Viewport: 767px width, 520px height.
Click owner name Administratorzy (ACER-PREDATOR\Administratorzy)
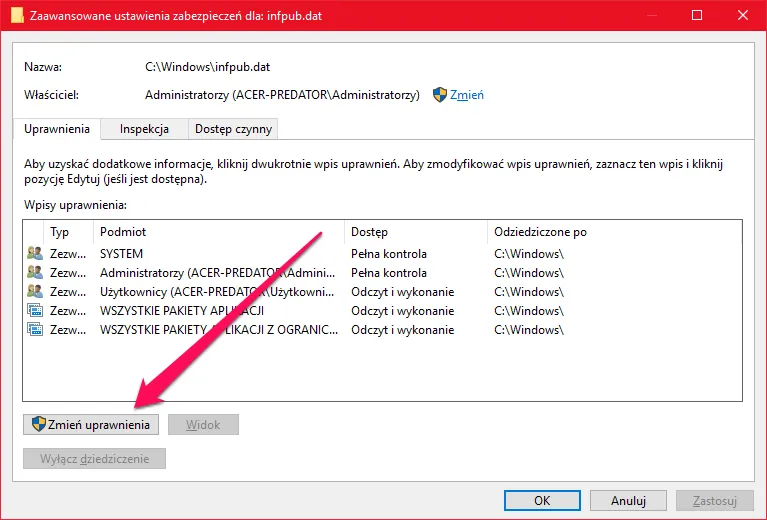pos(282,95)
